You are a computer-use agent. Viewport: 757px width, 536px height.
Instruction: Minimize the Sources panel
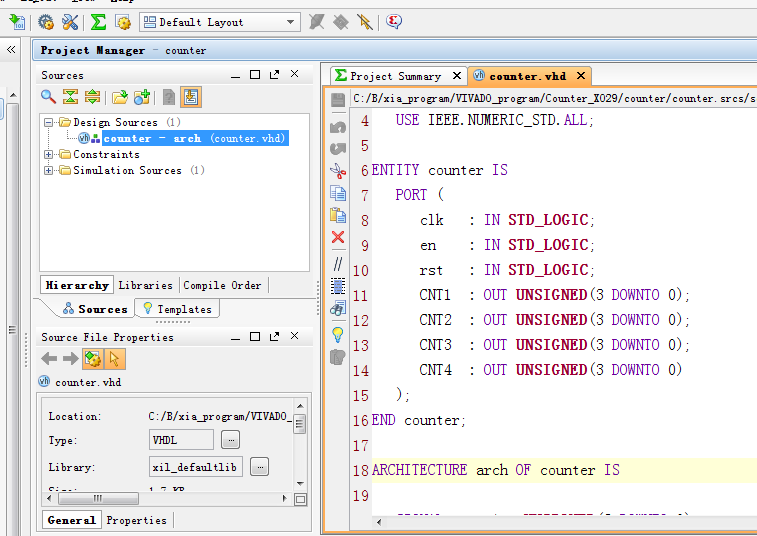pos(236,75)
